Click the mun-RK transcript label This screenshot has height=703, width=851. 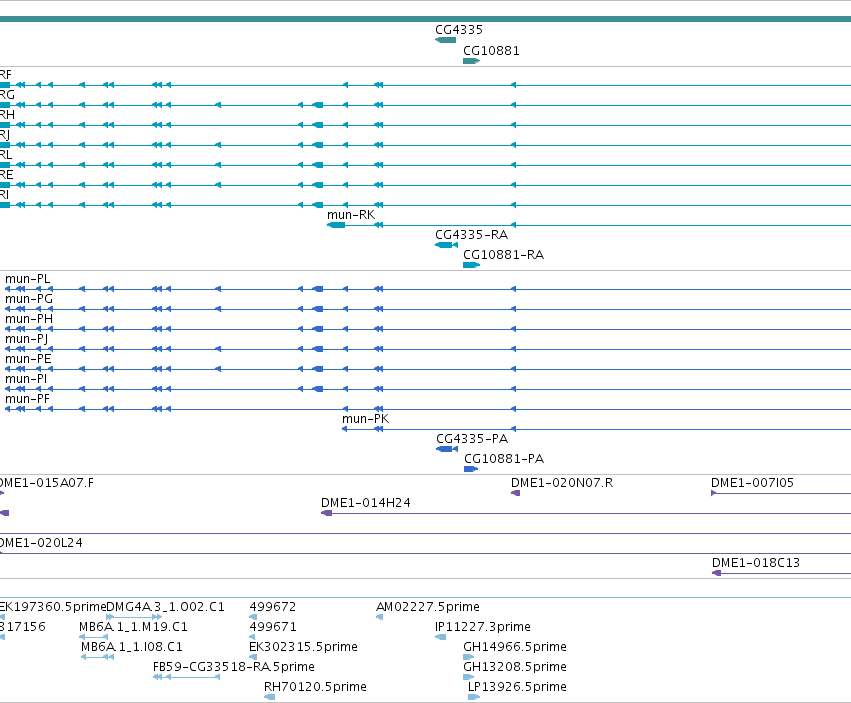351,215
